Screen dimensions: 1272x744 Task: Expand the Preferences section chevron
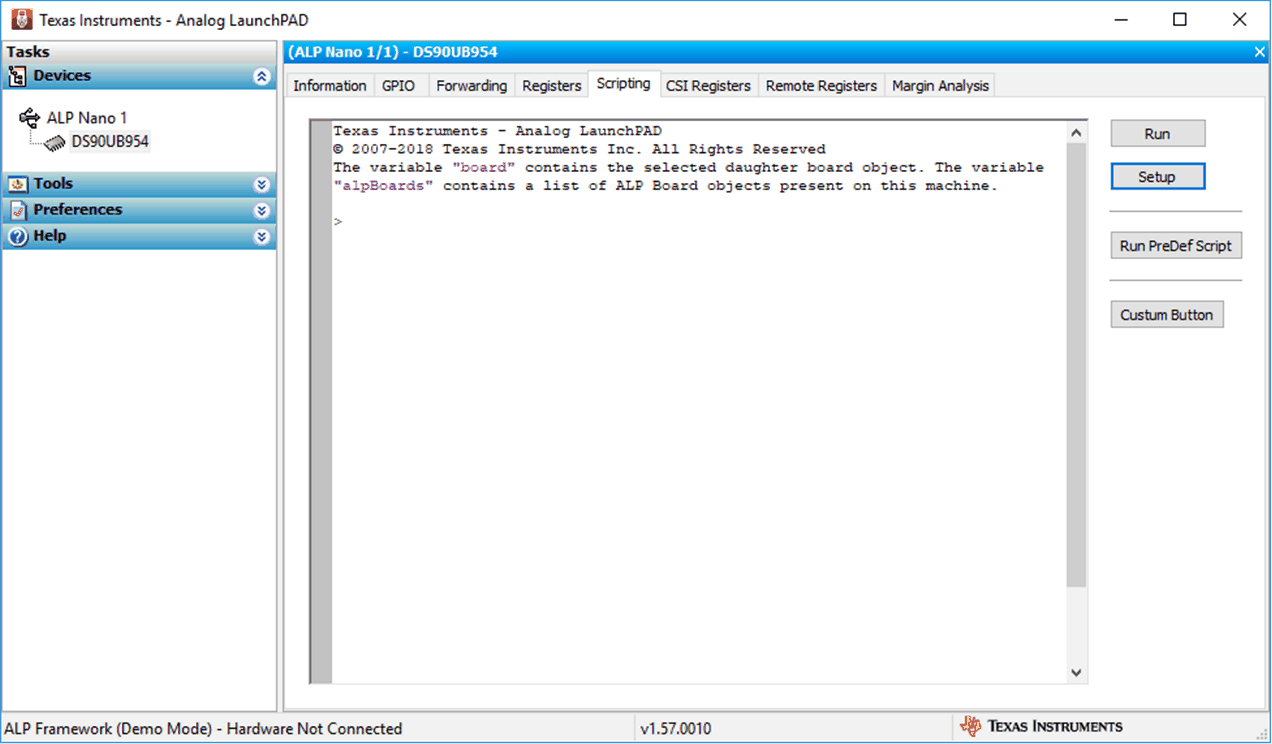[262, 211]
